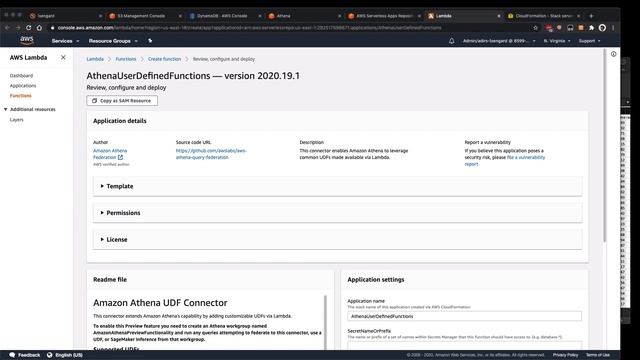Click the AWS logo home icon
The width and height of the screenshot is (640, 360).
pos(27,40)
